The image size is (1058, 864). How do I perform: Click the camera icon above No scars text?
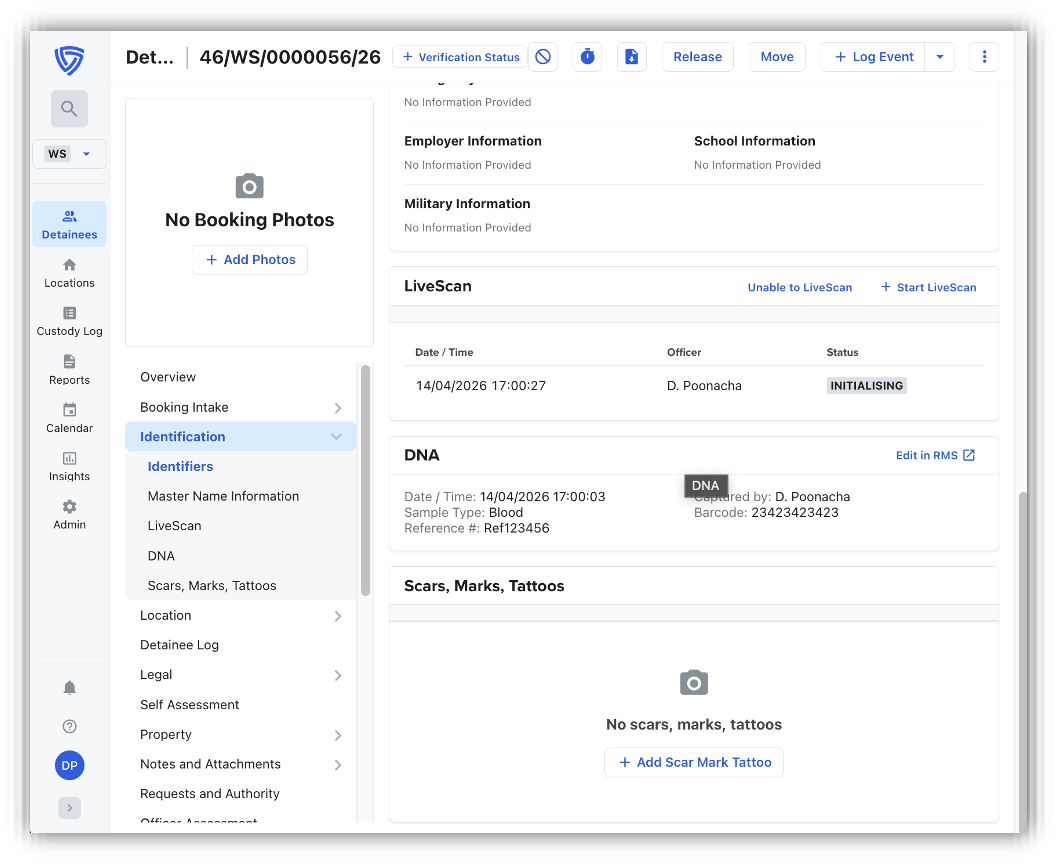click(694, 682)
